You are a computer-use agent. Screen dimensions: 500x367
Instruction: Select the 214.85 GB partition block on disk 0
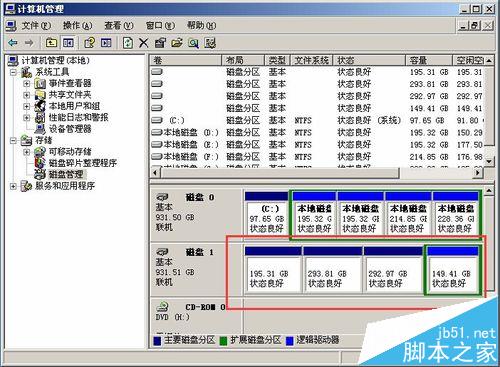pyautogui.click(x=408, y=214)
